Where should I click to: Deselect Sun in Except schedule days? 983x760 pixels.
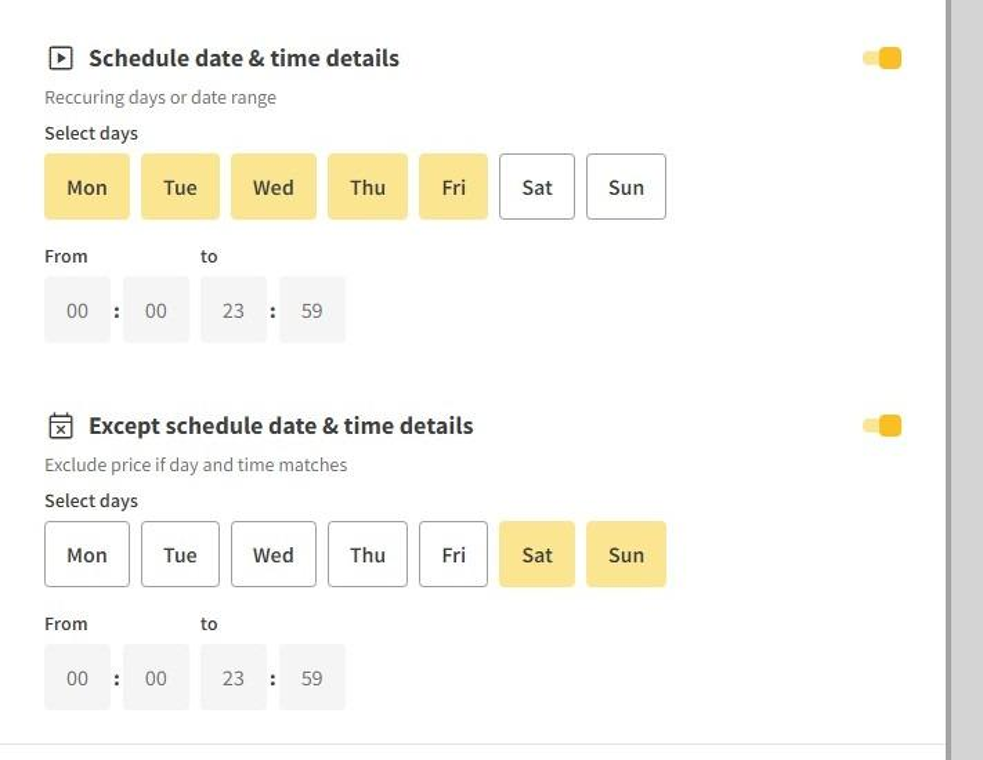626,554
